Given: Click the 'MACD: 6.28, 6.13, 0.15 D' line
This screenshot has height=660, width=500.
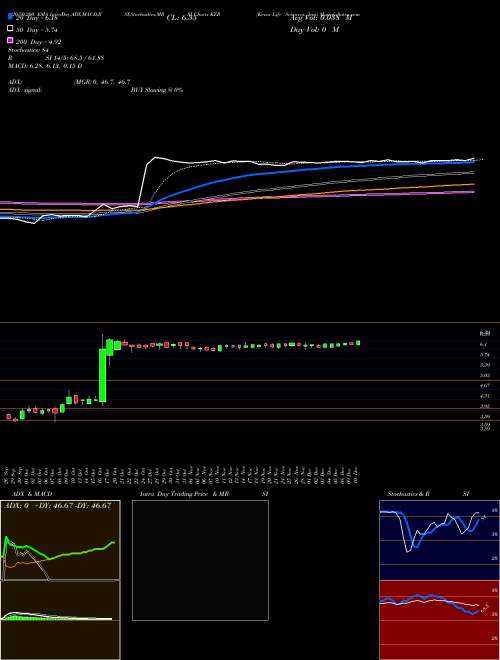Looking at the screenshot, I should [x=45, y=66].
